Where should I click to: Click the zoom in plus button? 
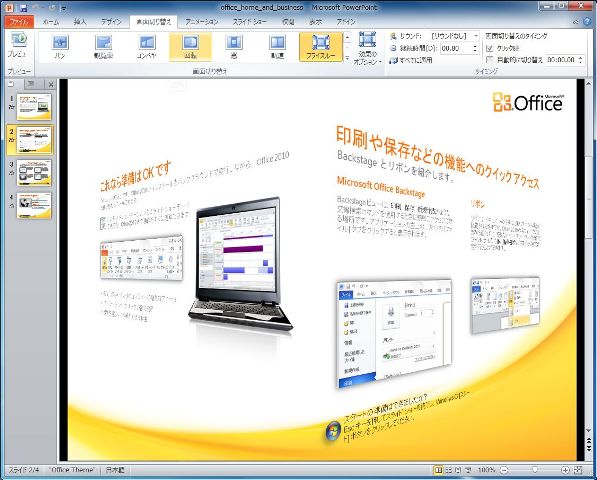[565, 470]
